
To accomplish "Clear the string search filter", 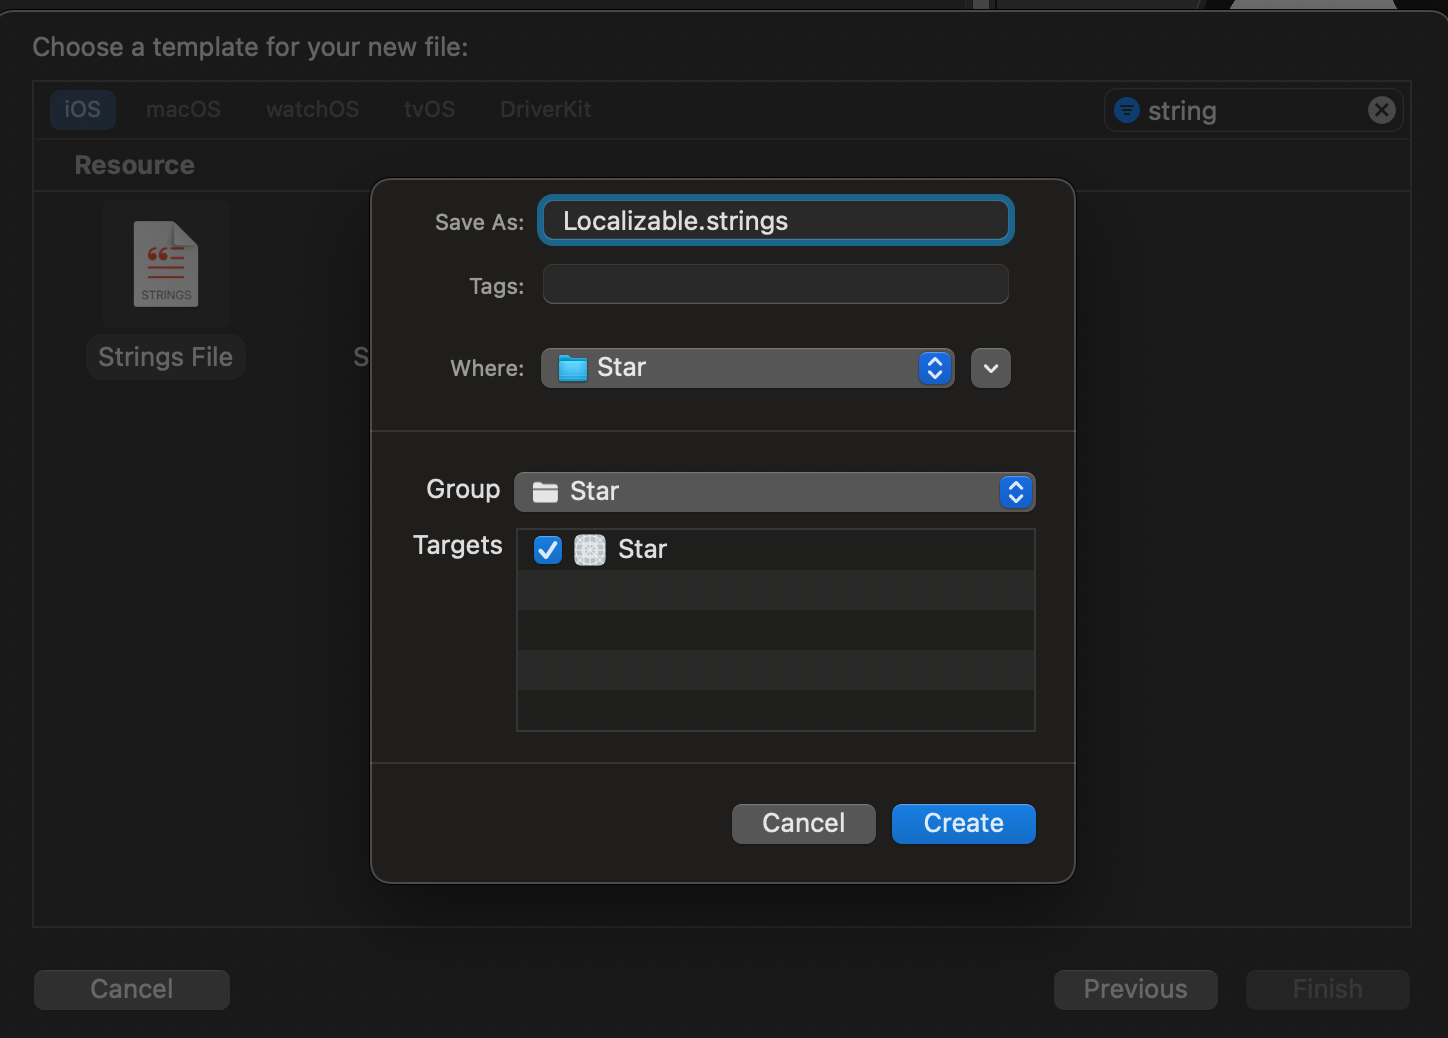I will click(x=1381, y=110).
